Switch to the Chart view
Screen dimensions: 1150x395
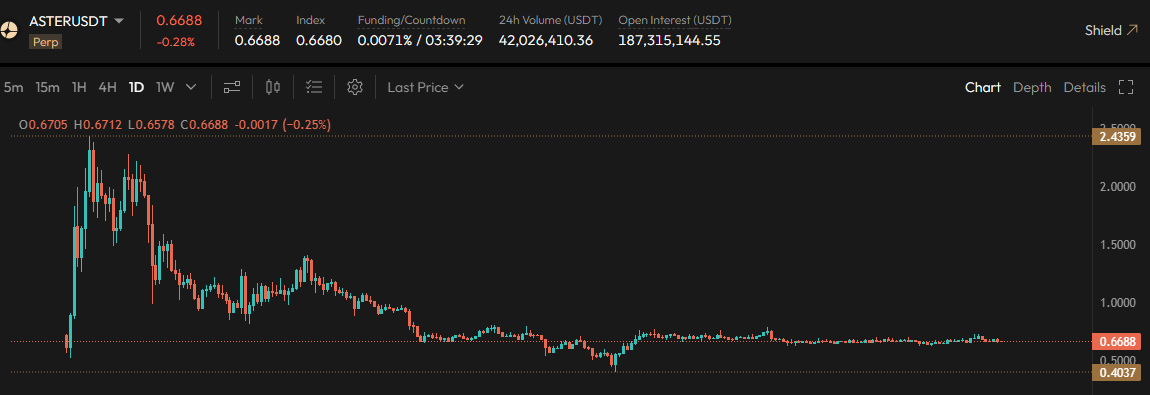pyautogui.click(x=983, y=87)
